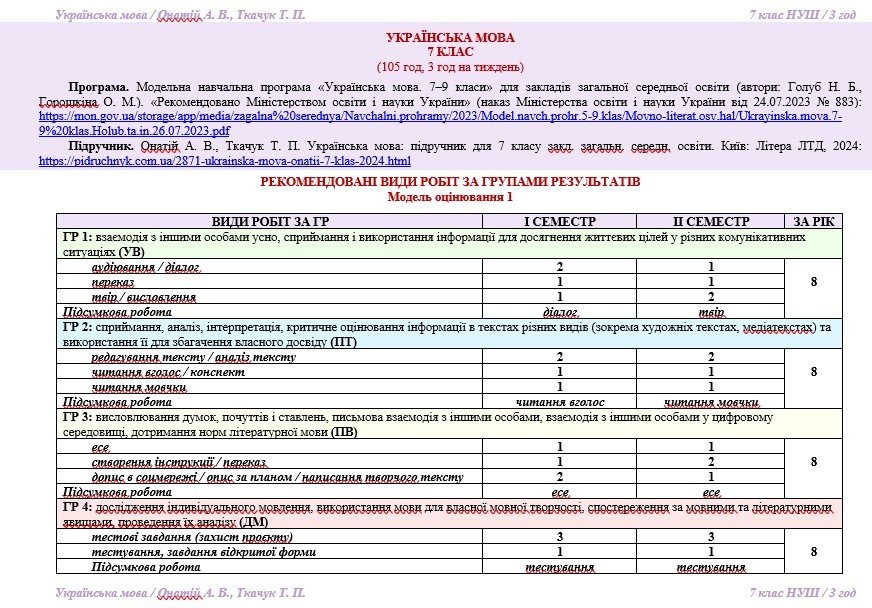The width and height of the screenshot is (872, 608).
Task: Click the 'есе' summary cell in the І семестр column
Action: tap(559, 492)
